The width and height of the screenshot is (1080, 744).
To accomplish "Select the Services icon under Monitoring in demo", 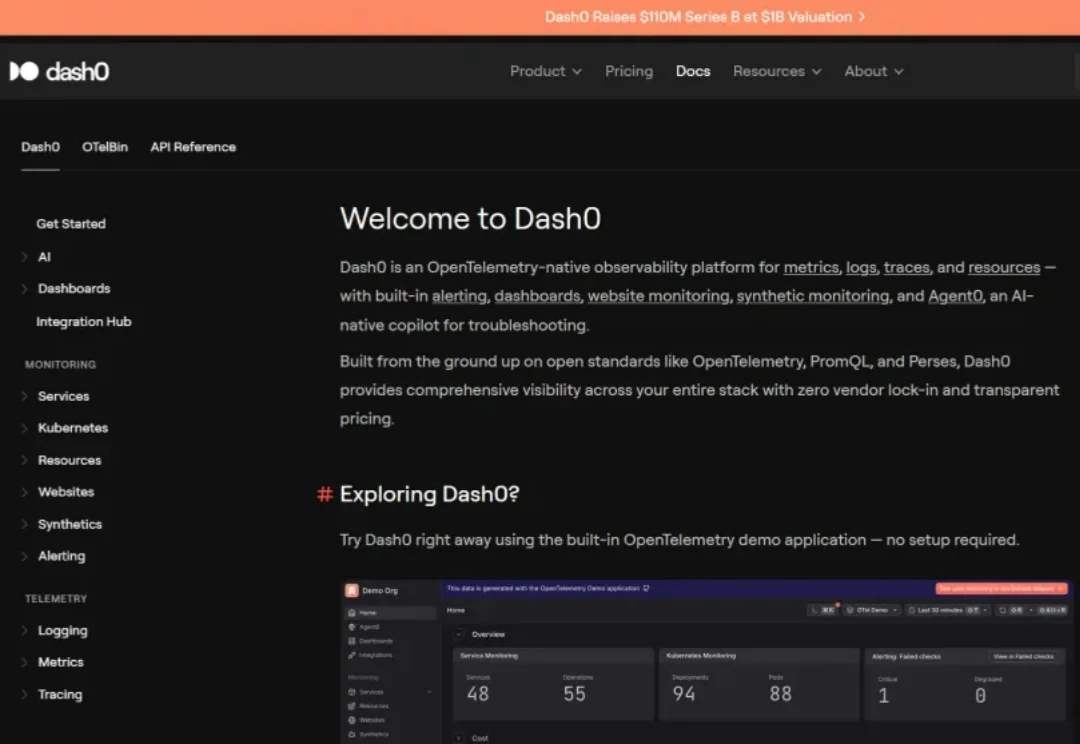I will point(352,692).
